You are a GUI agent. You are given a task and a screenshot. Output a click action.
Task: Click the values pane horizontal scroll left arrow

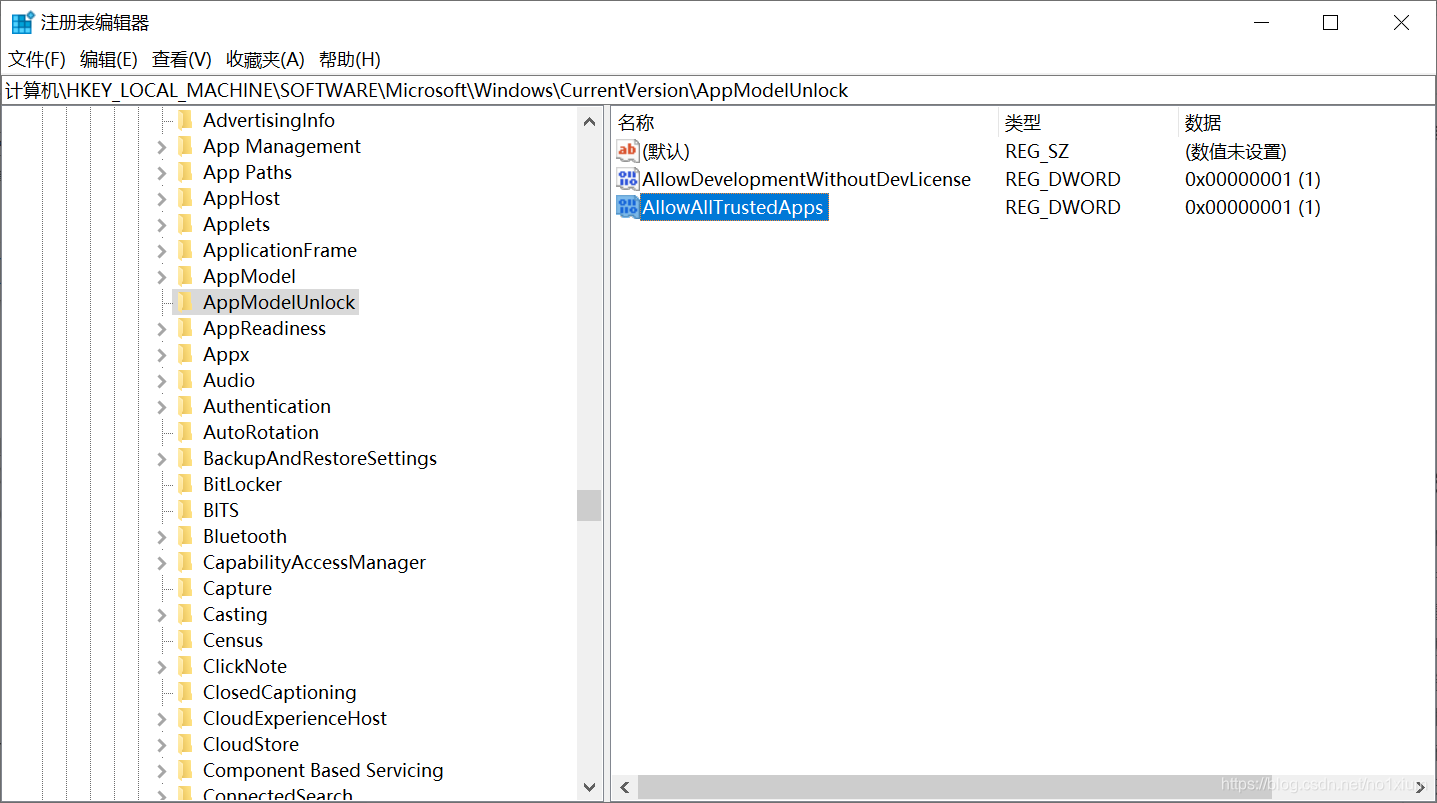(x=625, y=787)
